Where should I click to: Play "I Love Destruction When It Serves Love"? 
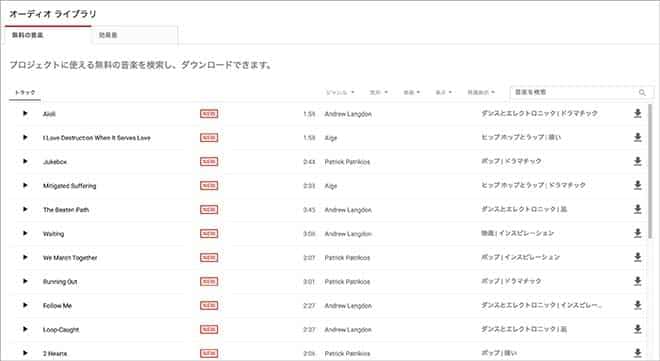(25, 137)
